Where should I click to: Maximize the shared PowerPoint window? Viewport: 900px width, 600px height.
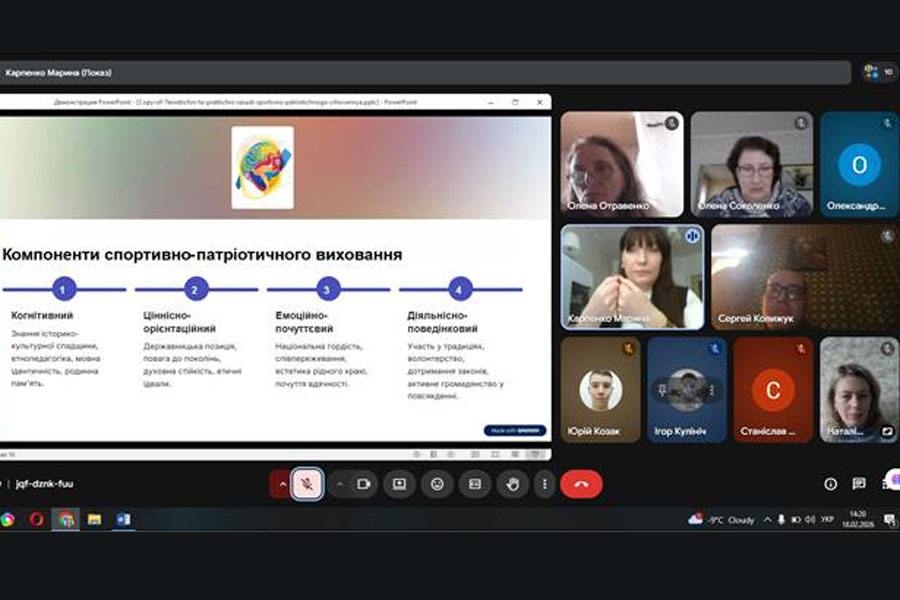pos(515,102)
